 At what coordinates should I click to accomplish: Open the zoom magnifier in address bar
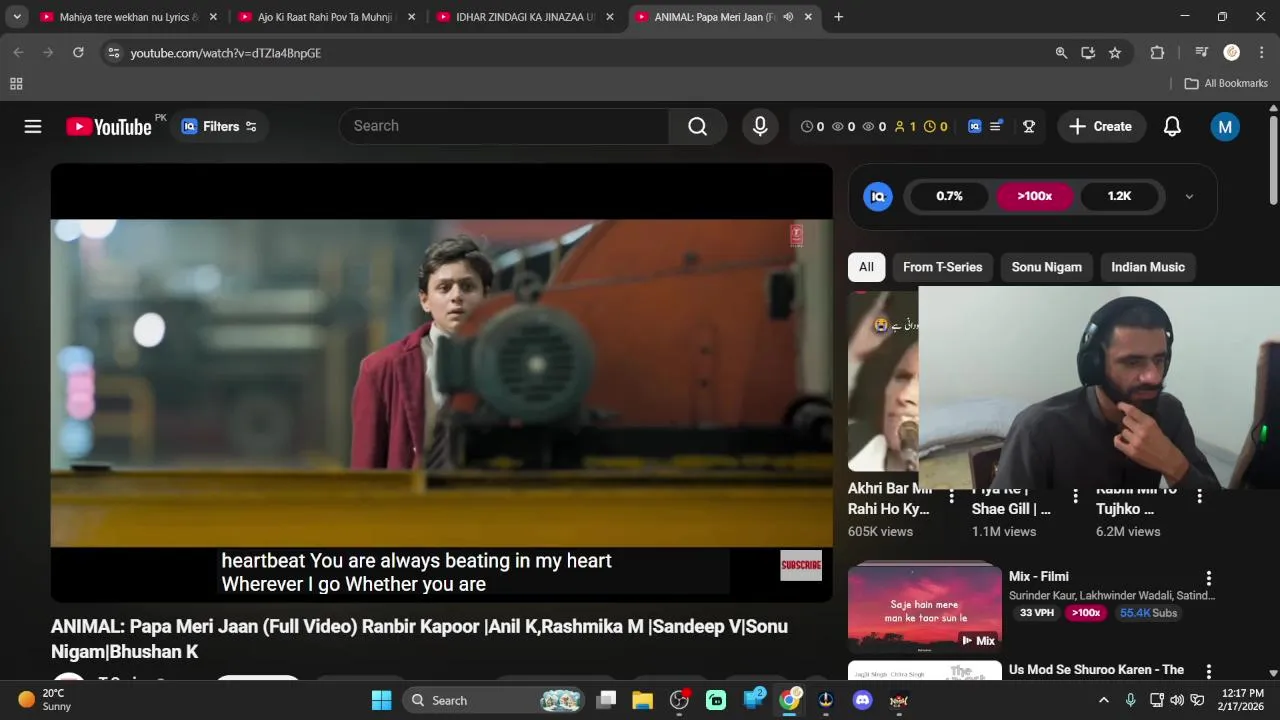click(1061, 53)
